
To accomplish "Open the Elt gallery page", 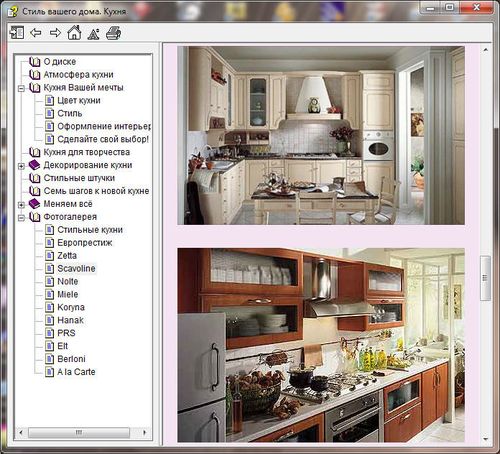I will click(x=63, y=346).
